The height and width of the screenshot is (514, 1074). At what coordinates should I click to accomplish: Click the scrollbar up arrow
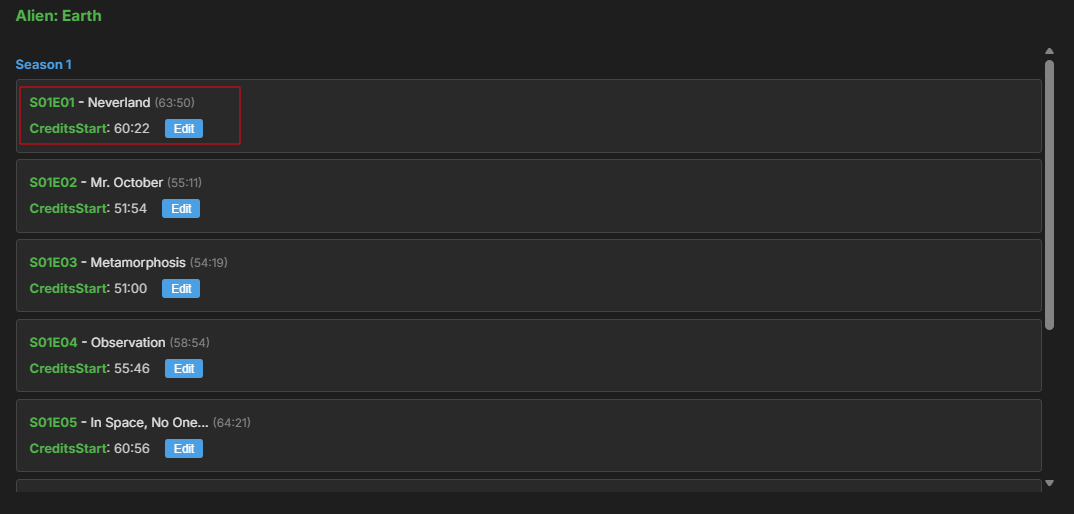(1049, 51)
